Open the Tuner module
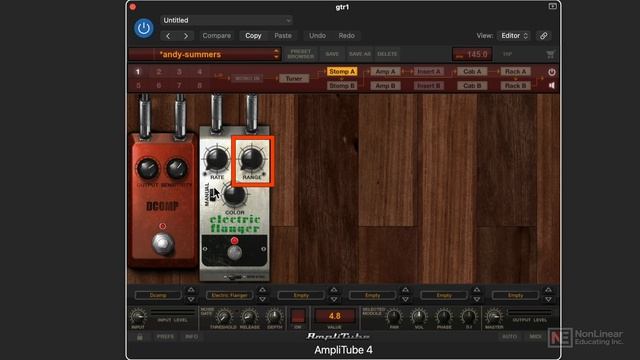The image size is (640, 360). tap(294, 78)
